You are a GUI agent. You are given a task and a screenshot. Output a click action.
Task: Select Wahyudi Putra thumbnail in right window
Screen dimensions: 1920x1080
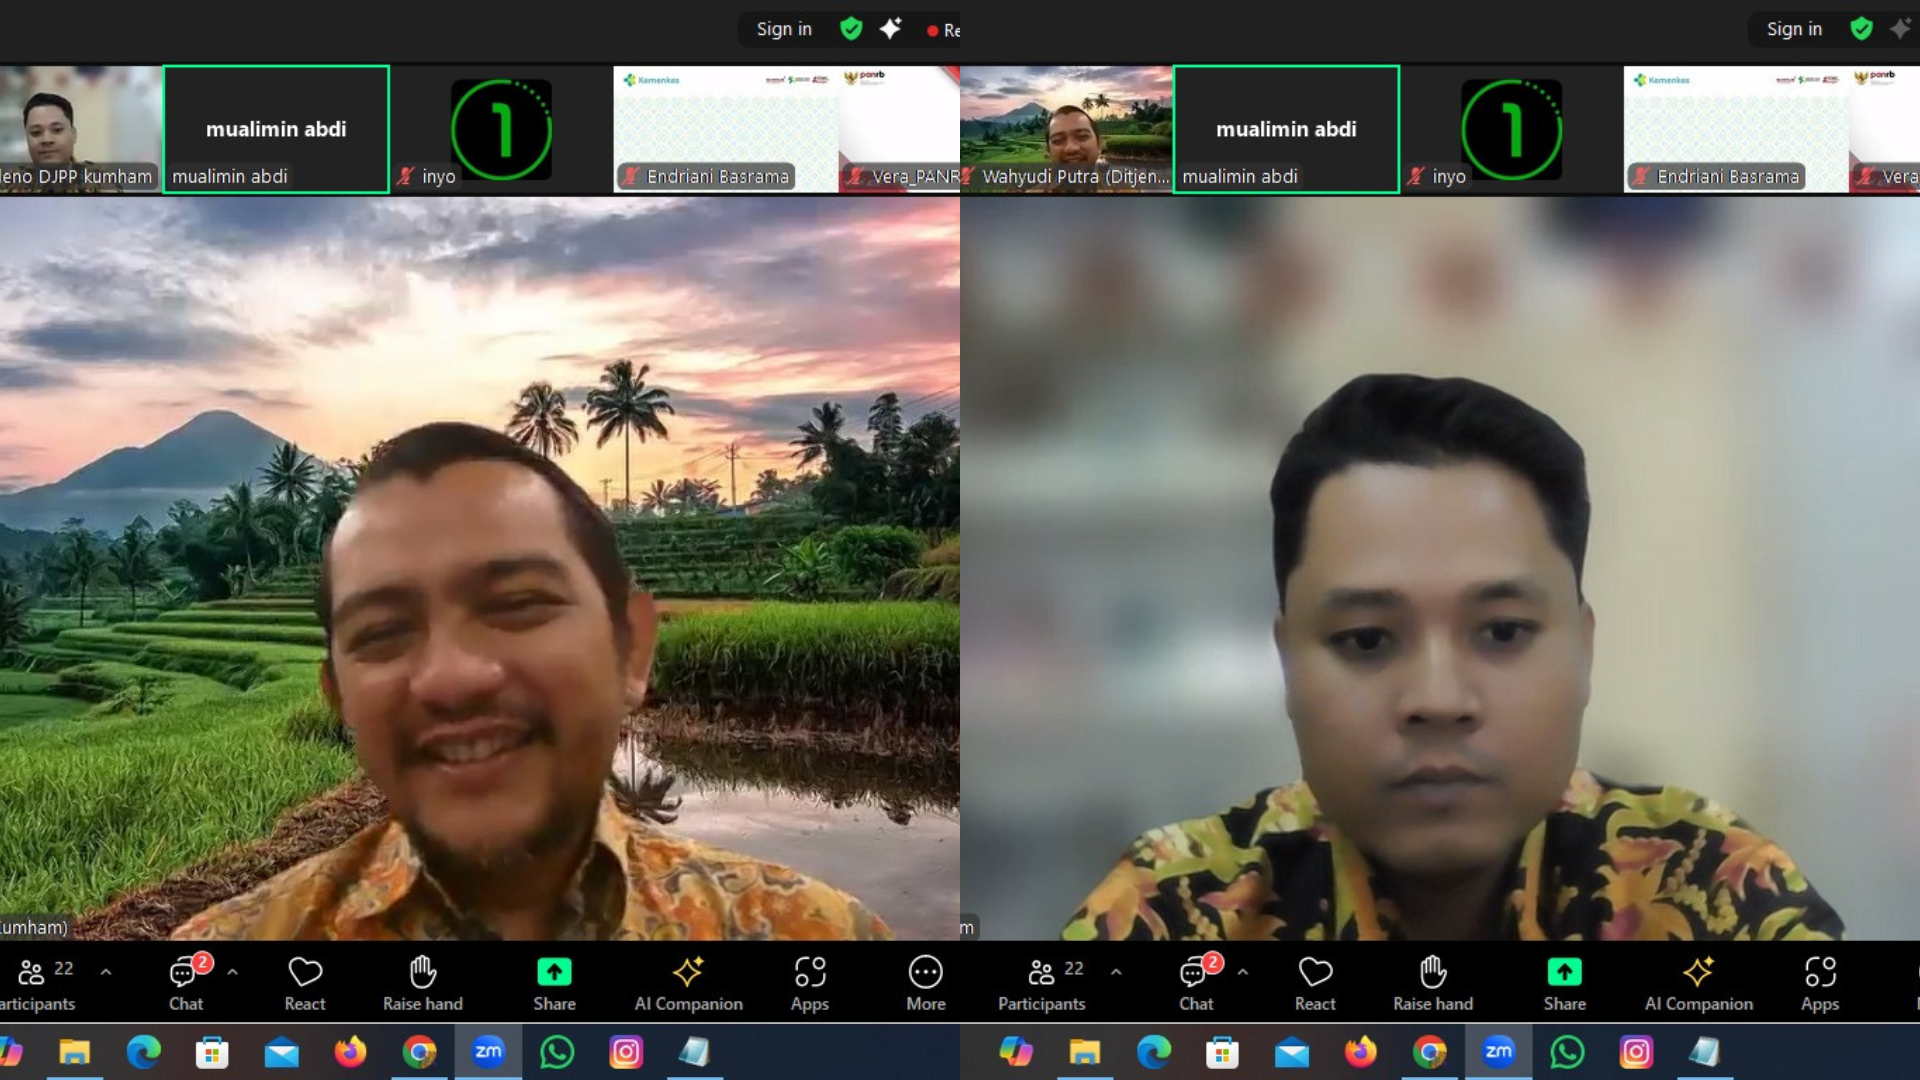pyautogui.click(x=1066, y=129)
